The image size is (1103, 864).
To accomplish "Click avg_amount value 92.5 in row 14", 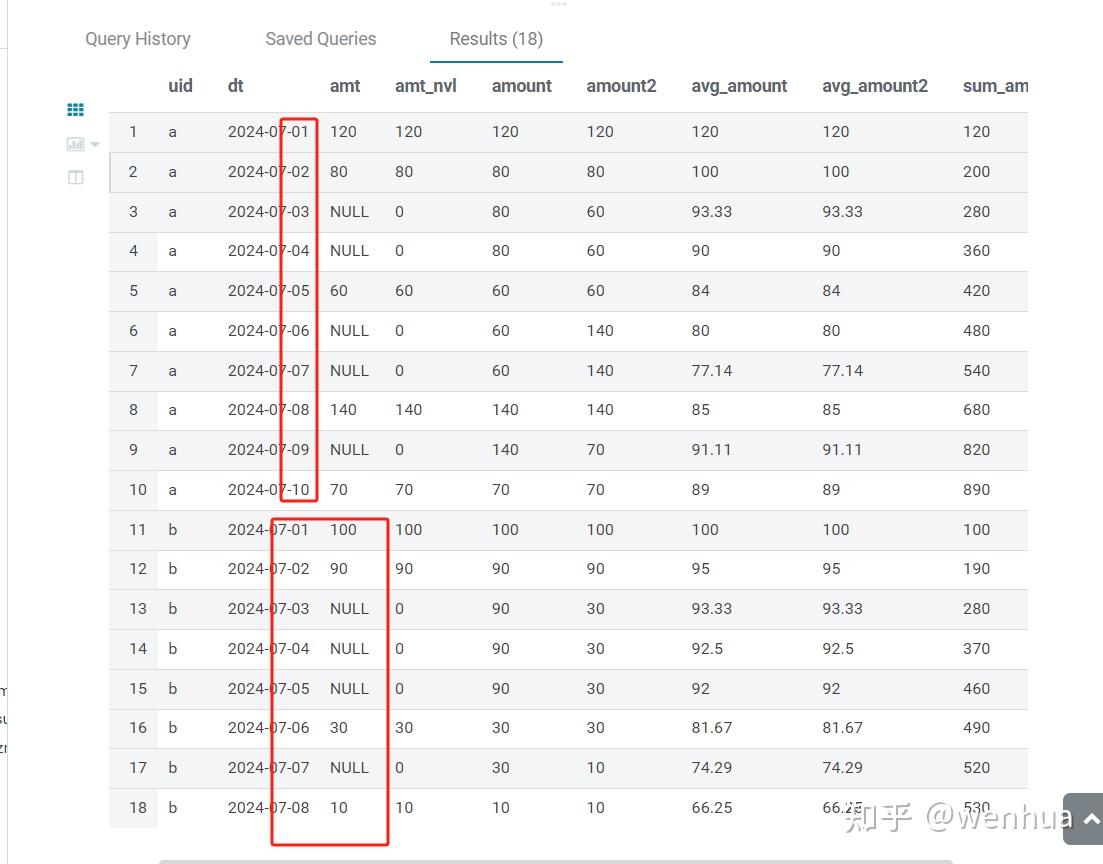I will tap(707, 649).
